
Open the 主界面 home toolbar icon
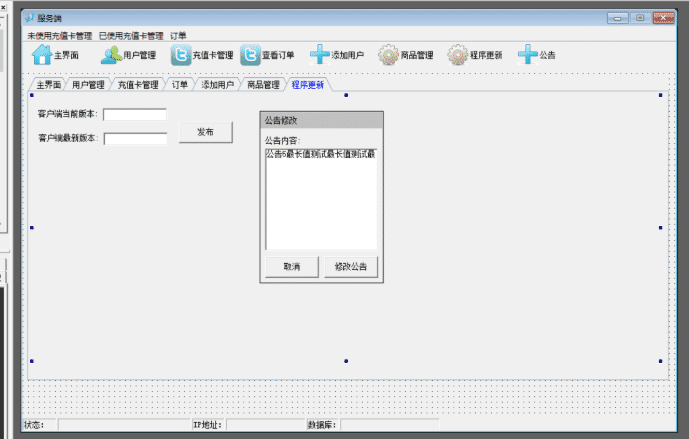point(42,55)
